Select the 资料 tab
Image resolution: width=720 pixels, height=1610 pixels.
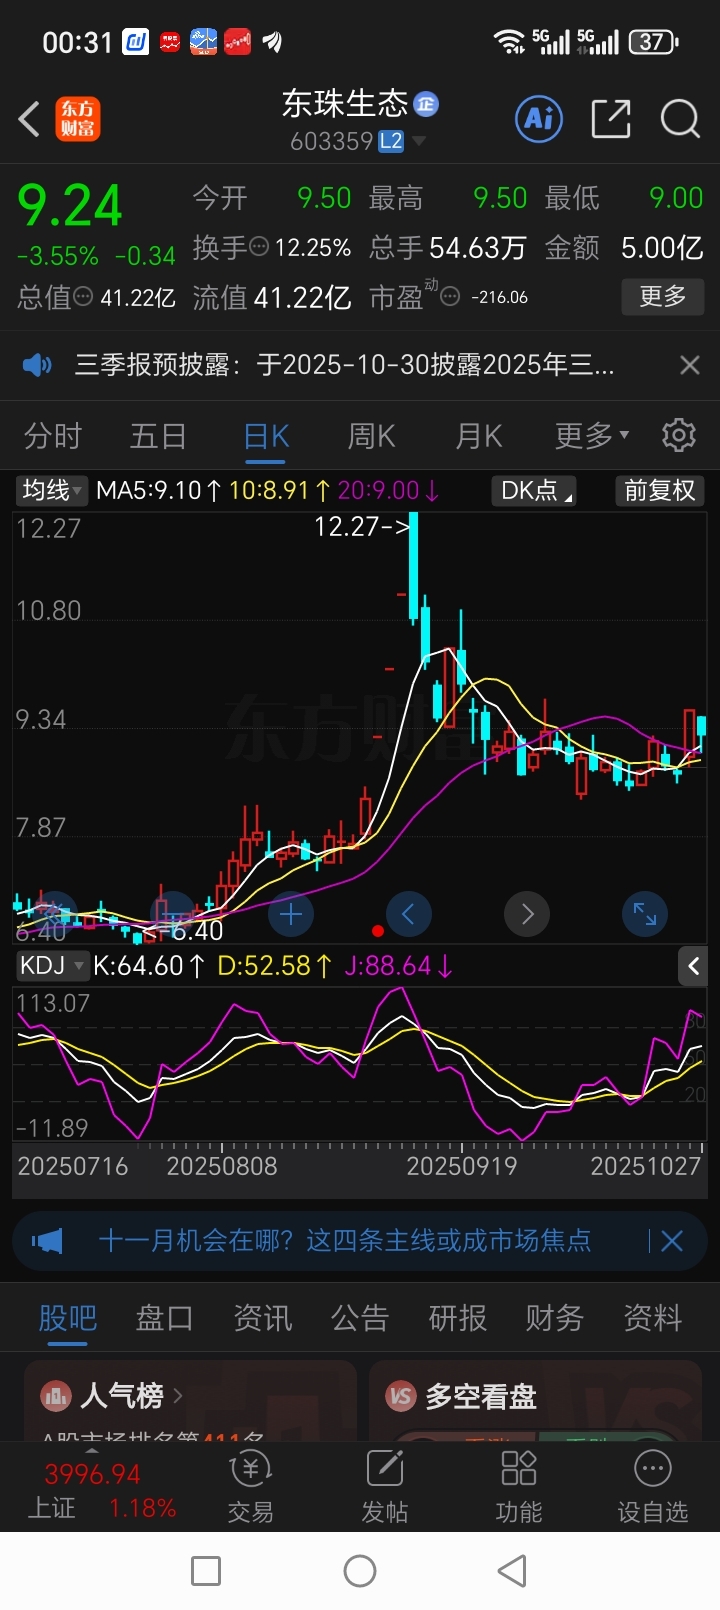click(653, 1318)
